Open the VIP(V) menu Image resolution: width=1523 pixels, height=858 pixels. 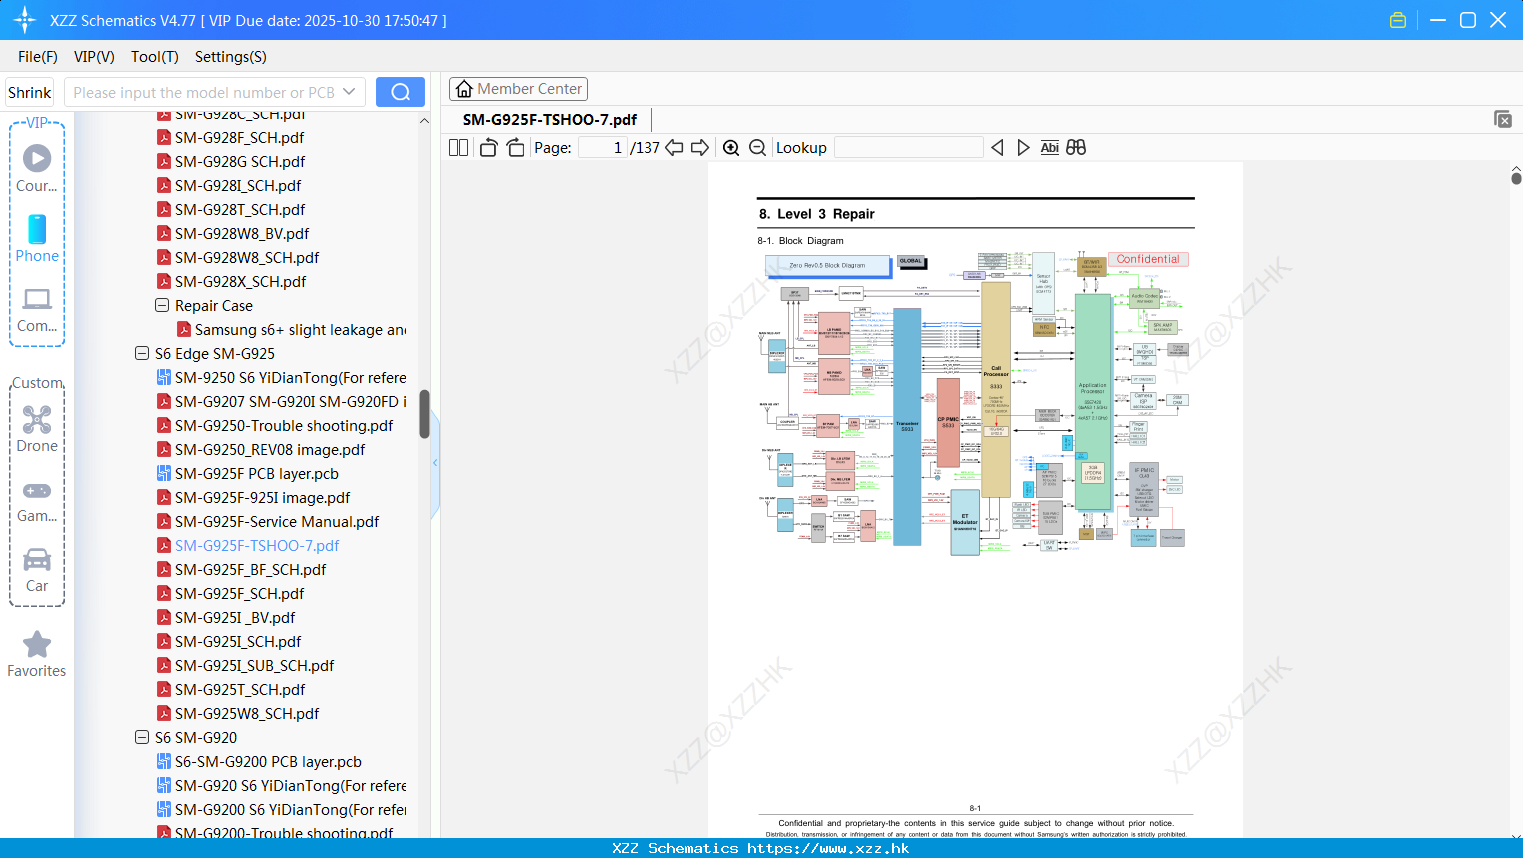[94, 57]
